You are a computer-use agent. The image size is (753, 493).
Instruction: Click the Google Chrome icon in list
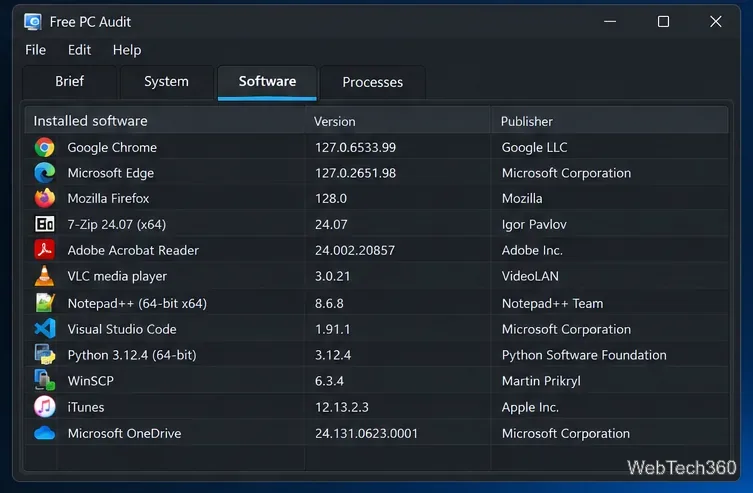click(44, 147)
